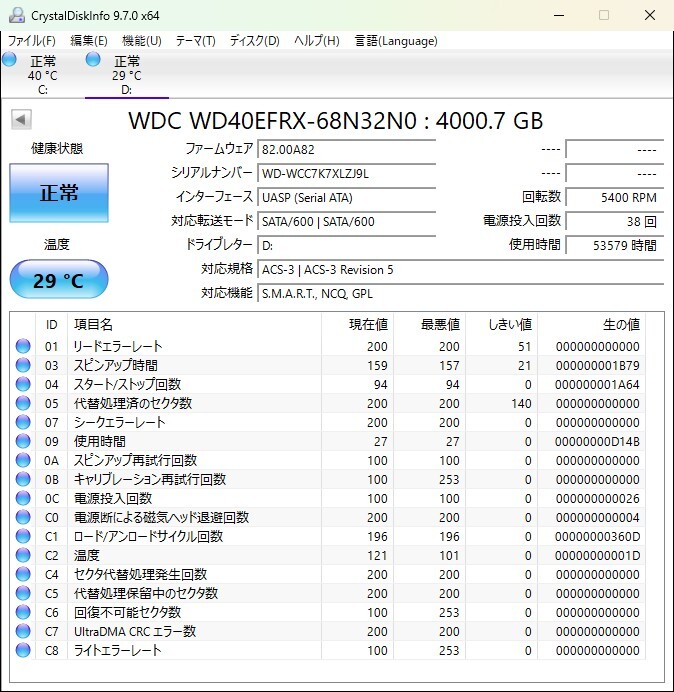Click the 現在値 column header
The image size is (674, 692).
(358, 325)
